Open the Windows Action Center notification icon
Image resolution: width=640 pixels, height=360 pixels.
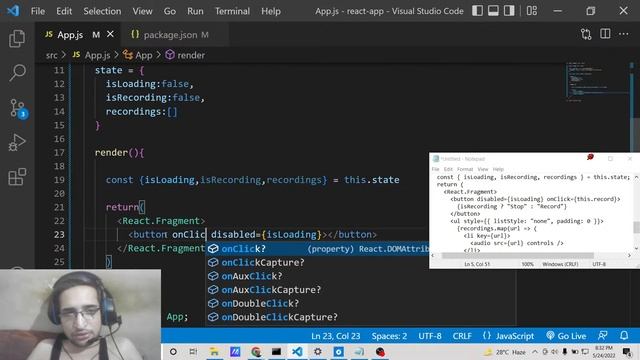click(627, 351)
